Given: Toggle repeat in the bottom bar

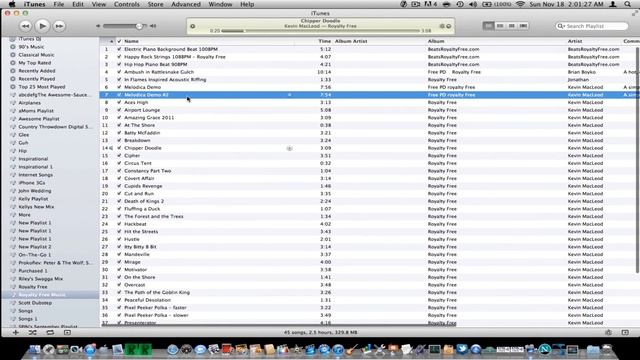Looking at the screenshot, I should 50,333.
